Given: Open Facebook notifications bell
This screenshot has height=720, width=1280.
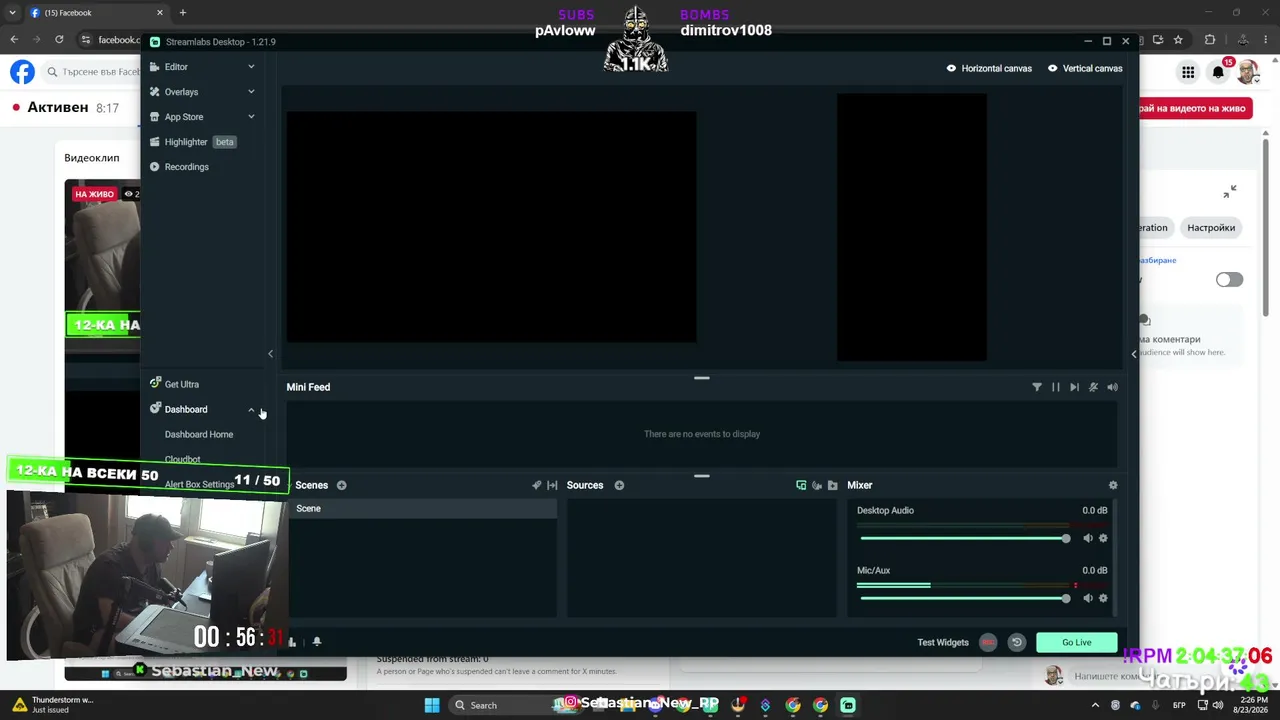Looking at the screenshot, I should (x=1218, y=72).
